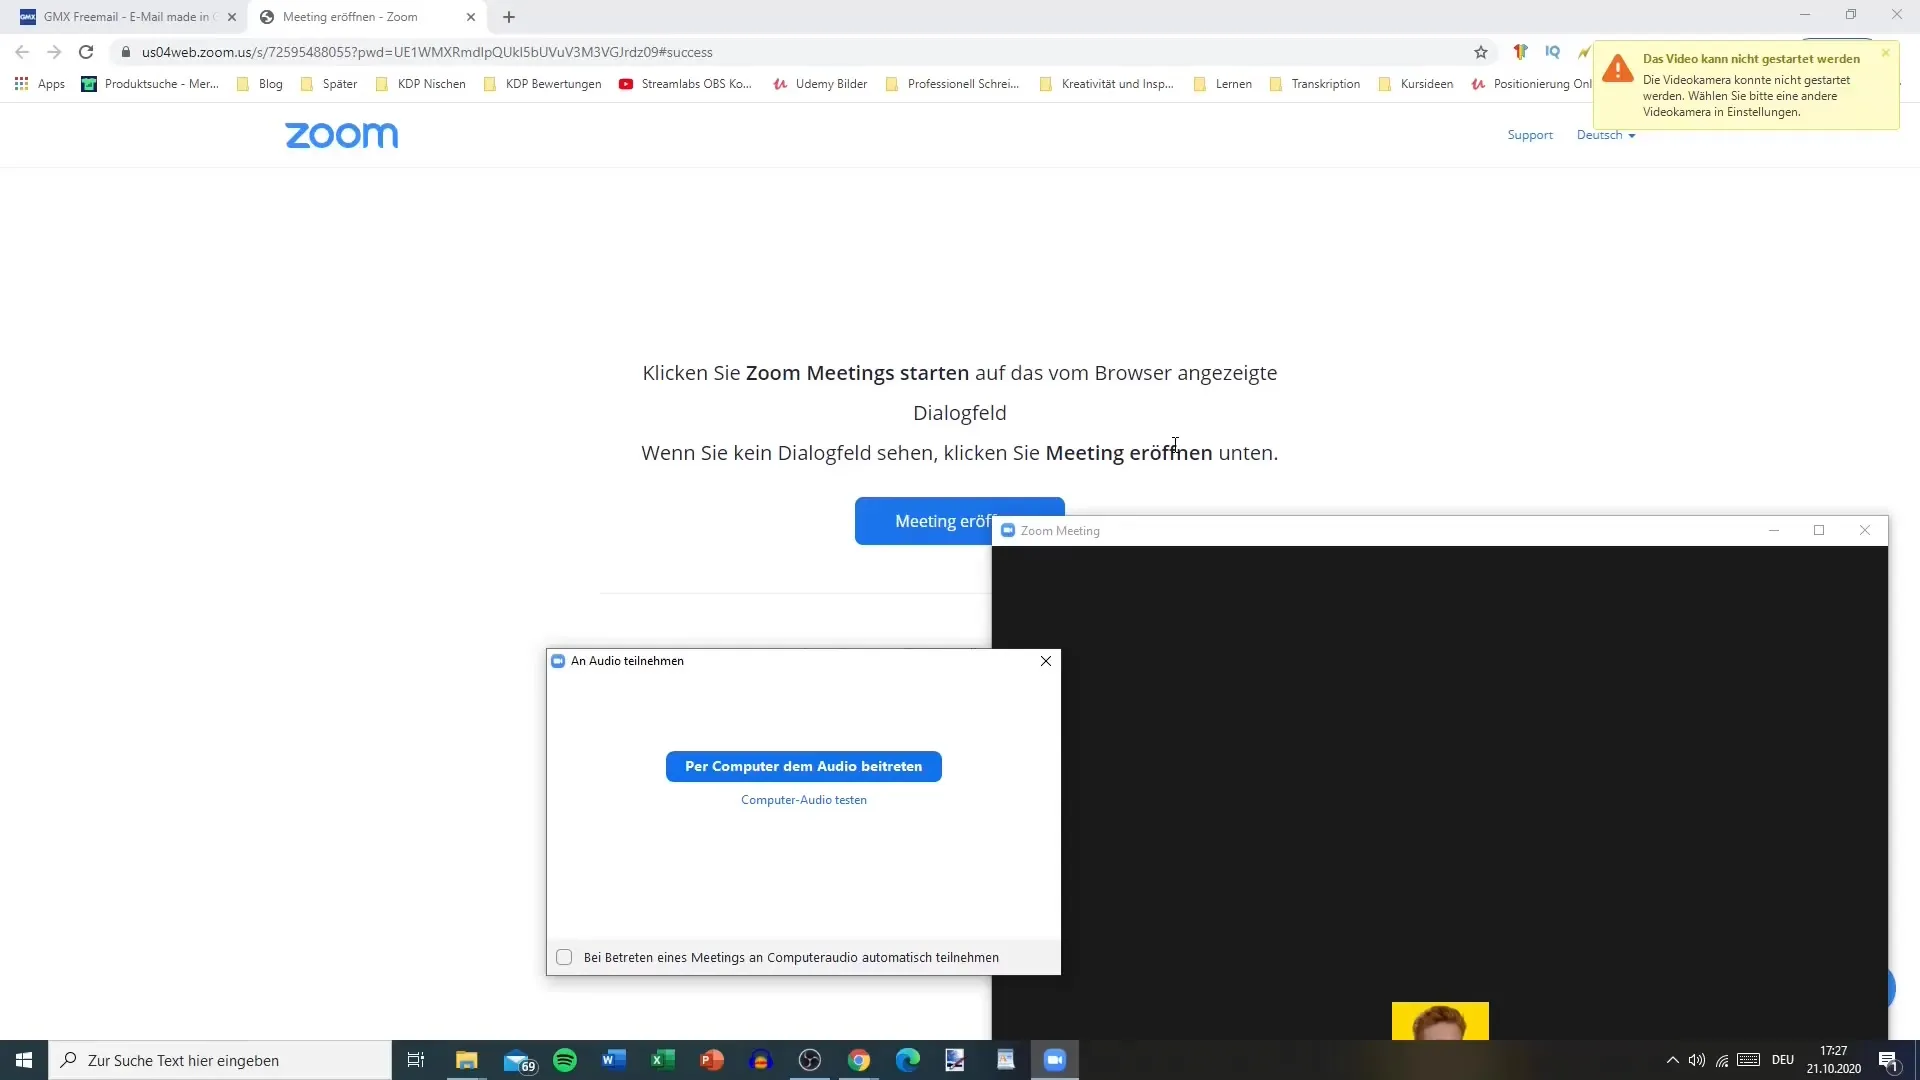
Task: Close the Meeting eröffnen - Zoom tab
Action: point(471,17)
